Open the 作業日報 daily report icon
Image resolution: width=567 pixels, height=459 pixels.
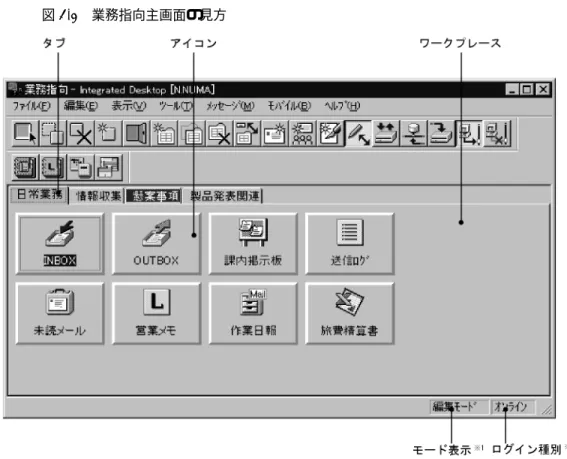click(253, 313)
